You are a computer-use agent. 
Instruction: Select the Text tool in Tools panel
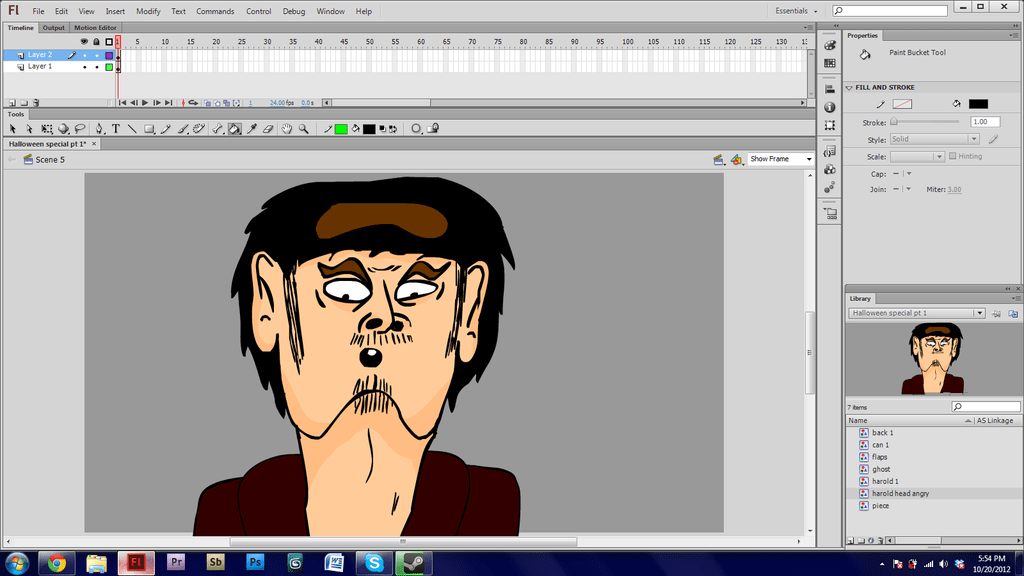[x=116, y=129]
